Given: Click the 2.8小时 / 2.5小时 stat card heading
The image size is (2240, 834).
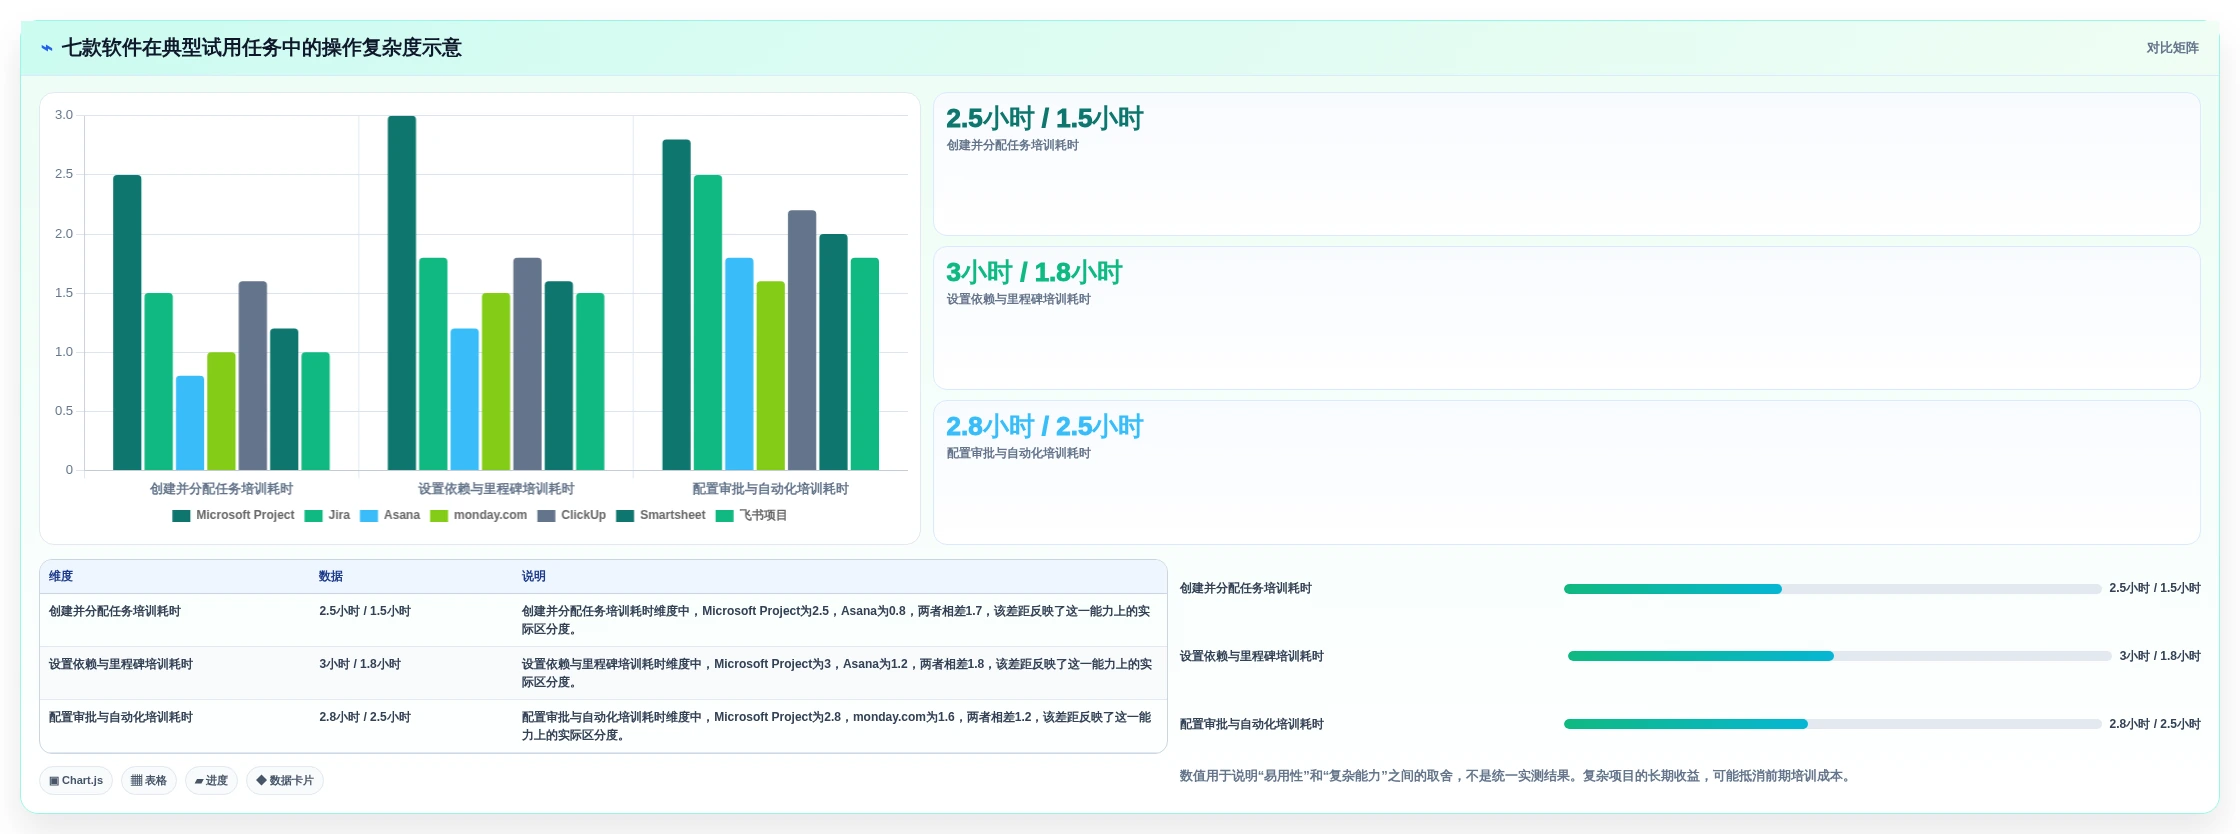Looking at the screenshot, I should tap(1044, 426).
